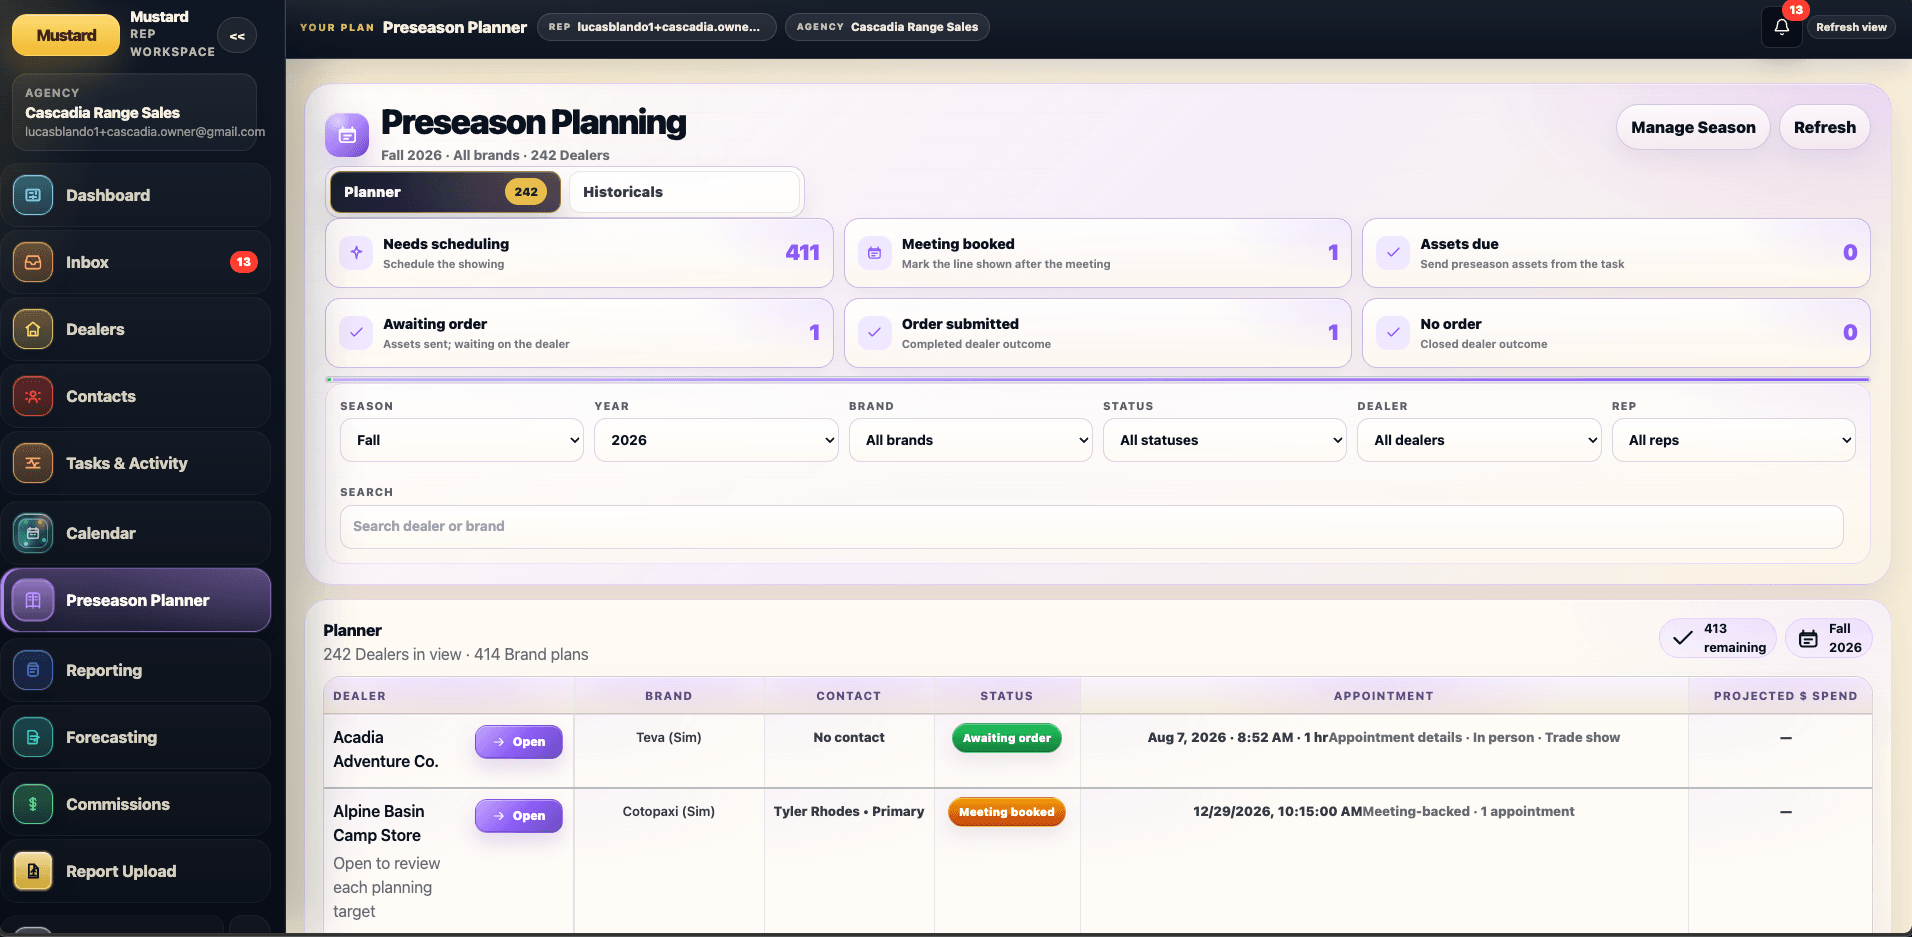The height and width of the screenshot is (937, 1912).
Task: Click the Awaiting order status badge
Action: point(1006,738)
